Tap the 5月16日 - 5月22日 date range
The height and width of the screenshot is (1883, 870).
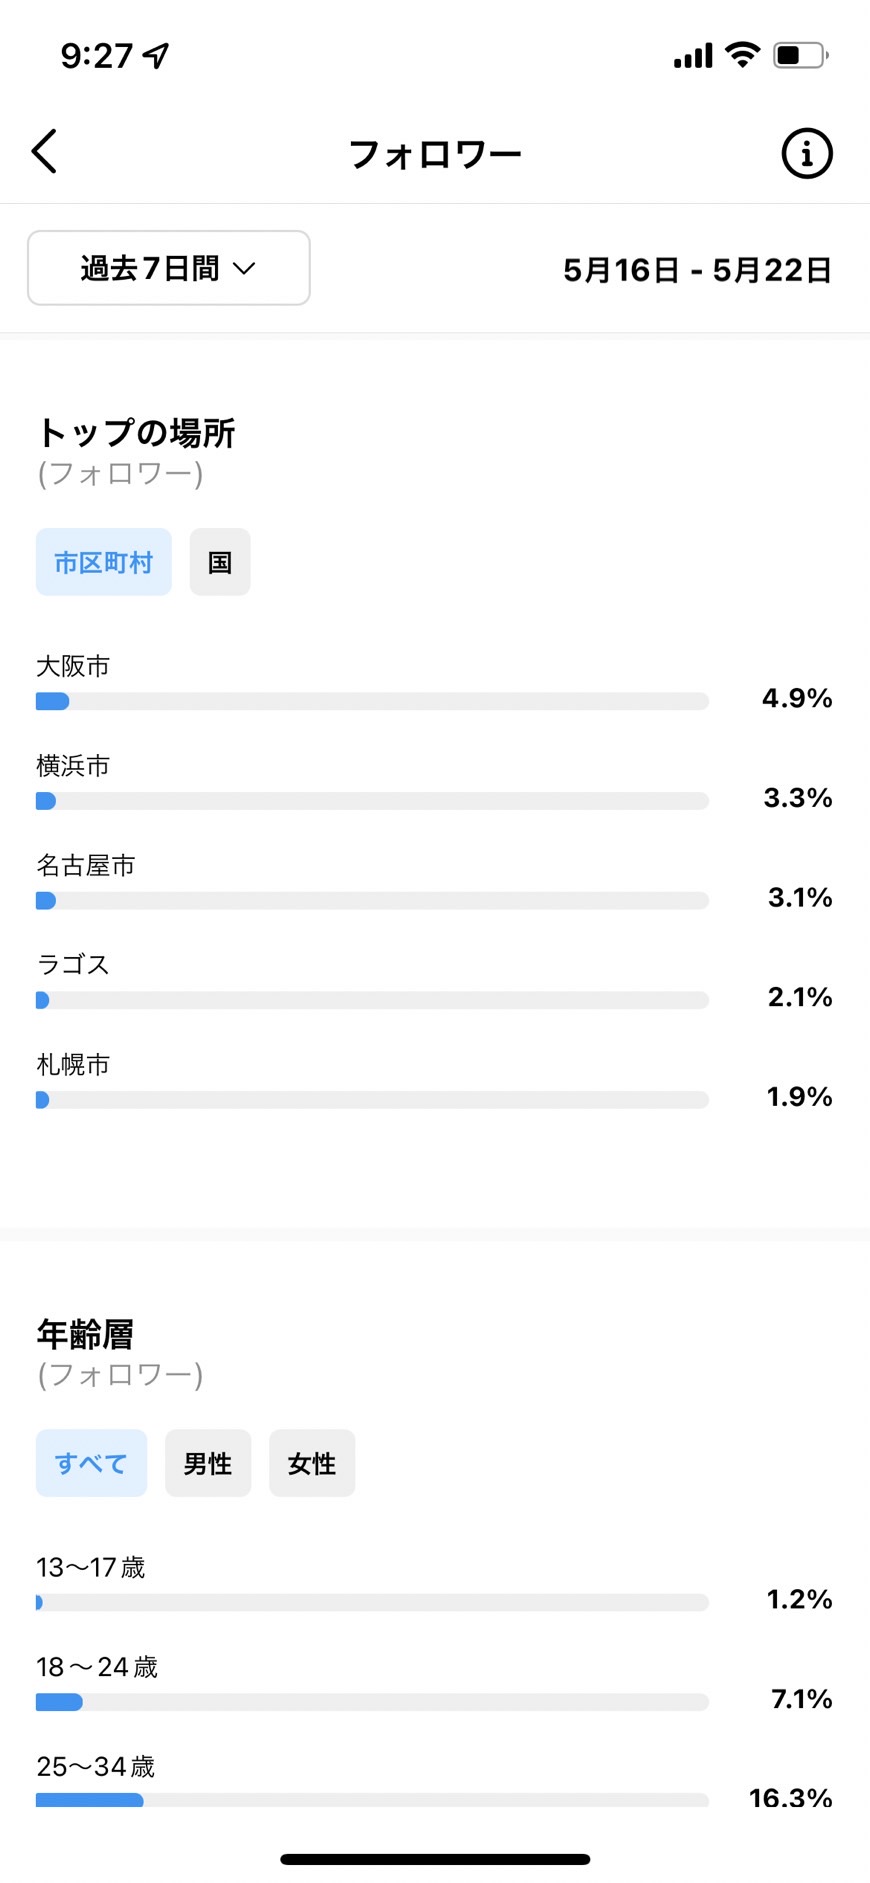(x=697, y=270)
